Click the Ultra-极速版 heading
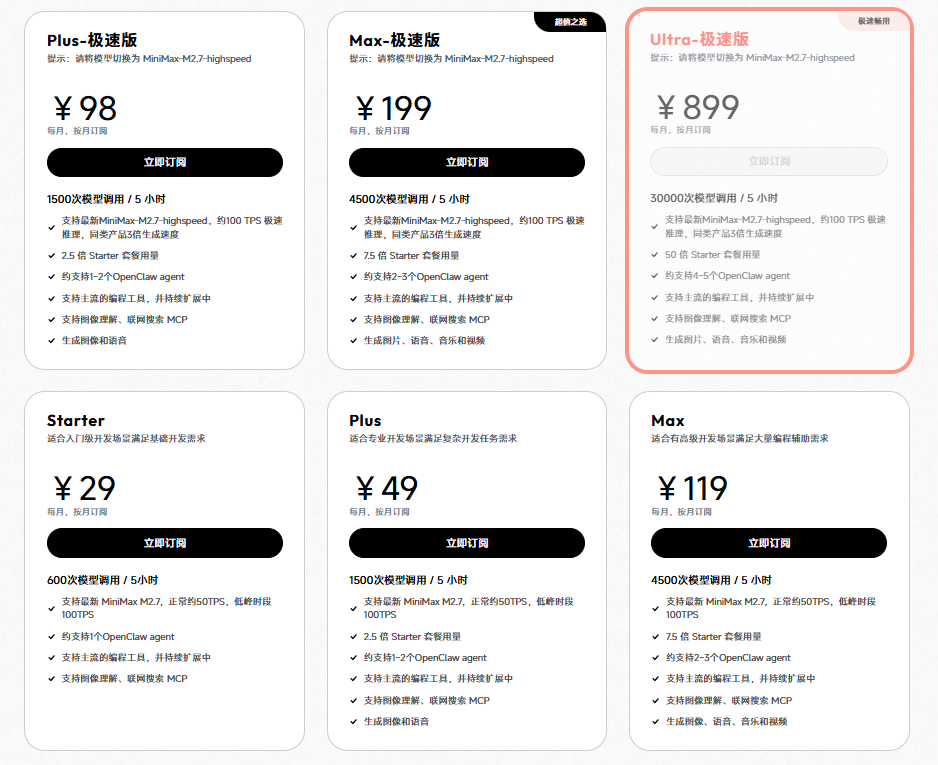Image resolution: width=938 pixels, height=765 pixels. point(699,39)
